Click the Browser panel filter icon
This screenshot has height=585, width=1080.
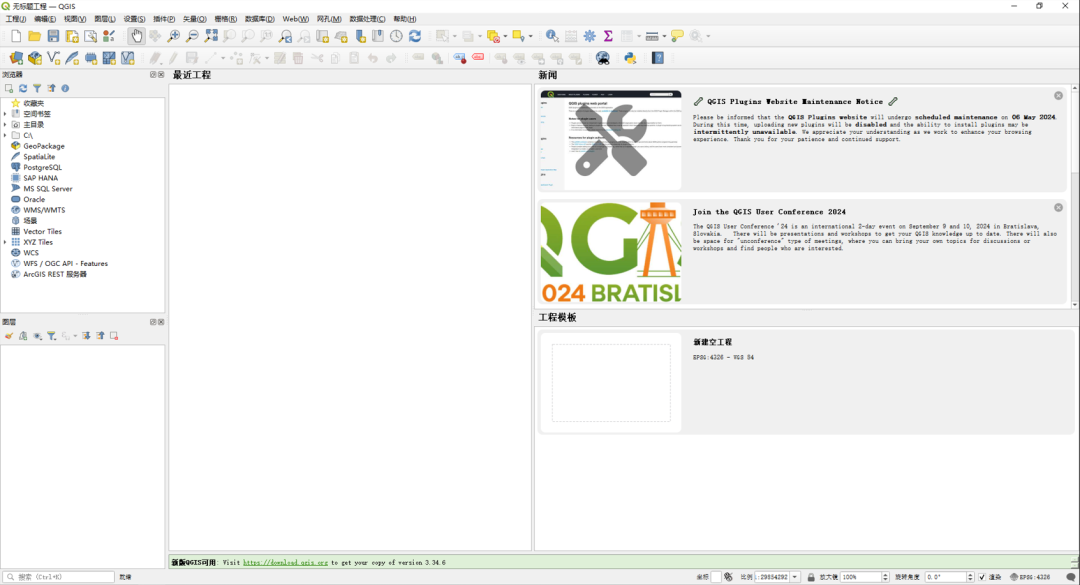coord(37,88)
